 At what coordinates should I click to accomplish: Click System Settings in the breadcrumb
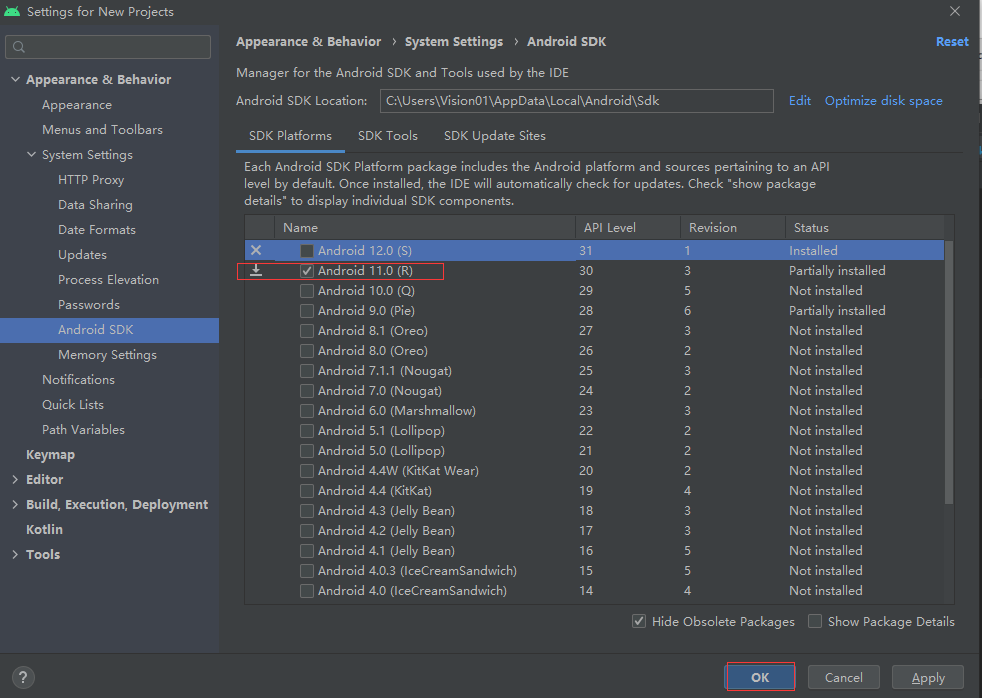[x=453, y=41]
